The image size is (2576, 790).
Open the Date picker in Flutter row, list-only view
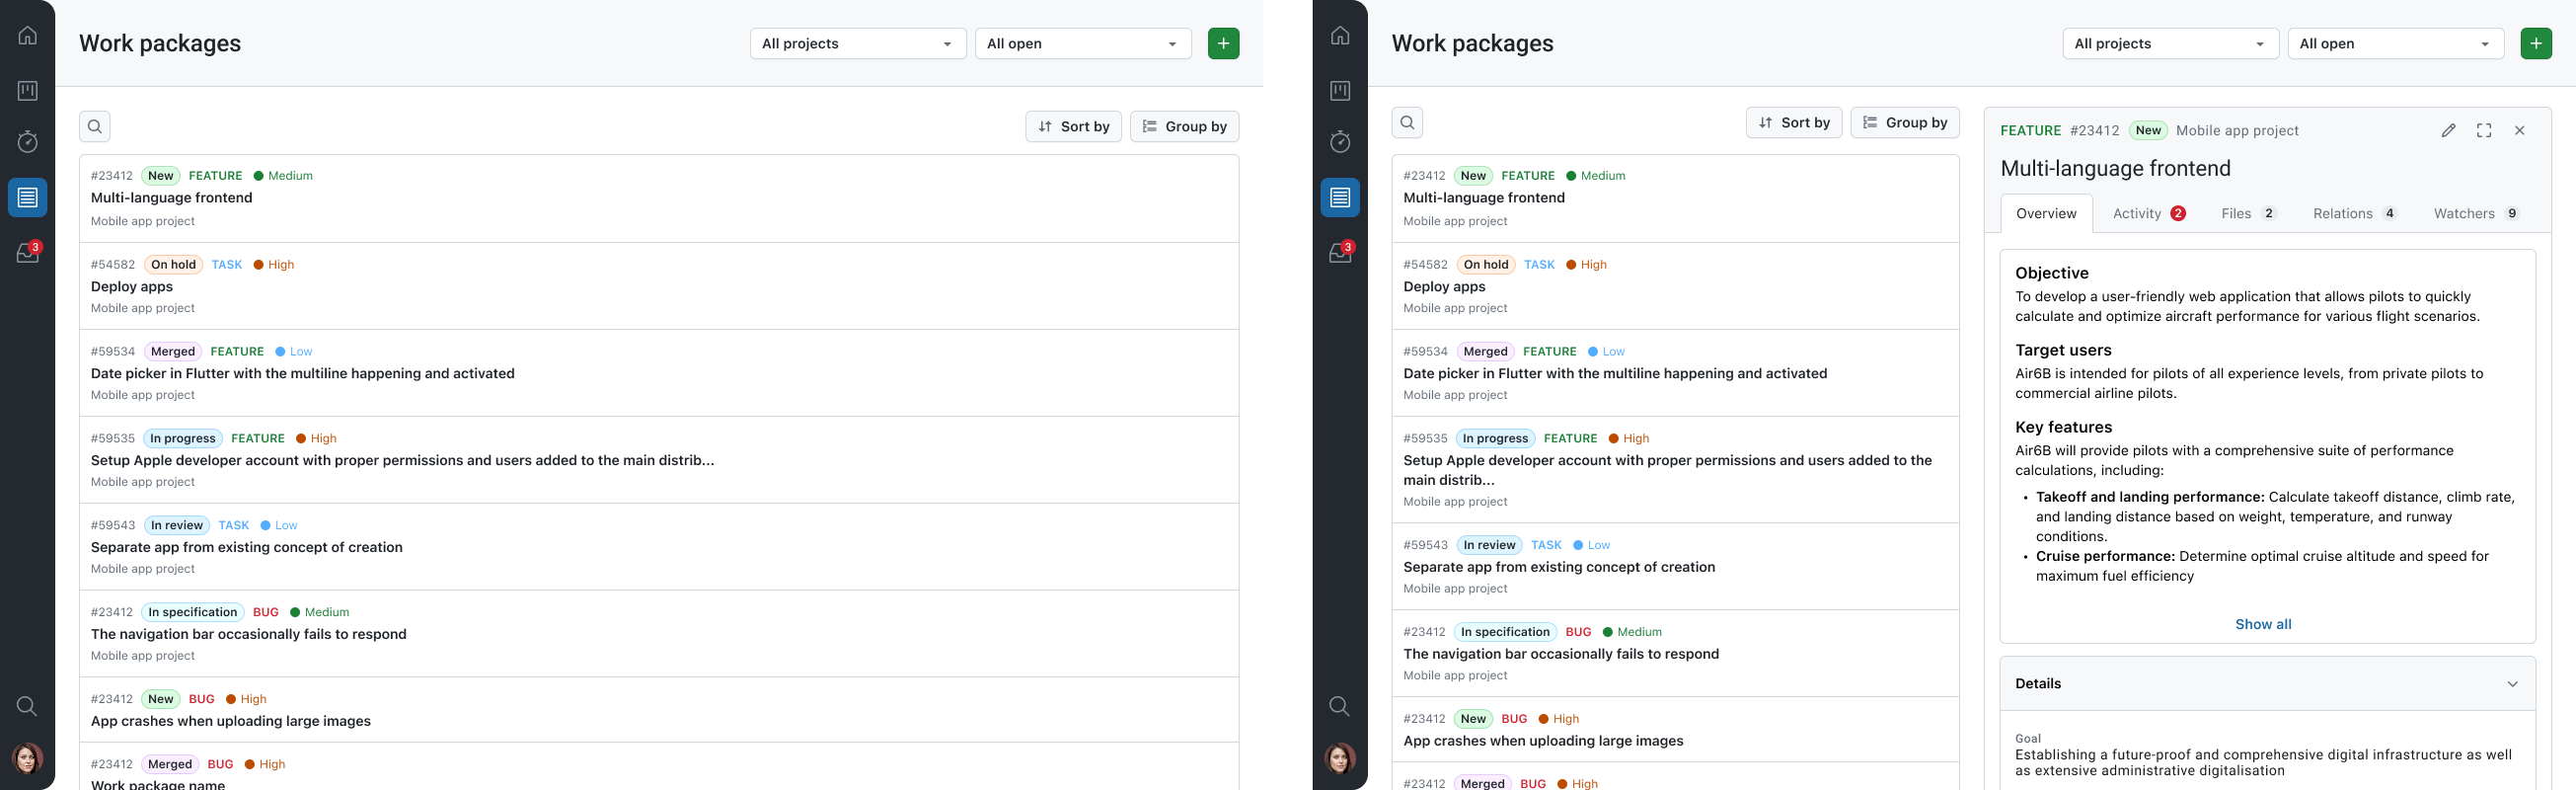tap(659, 373)
